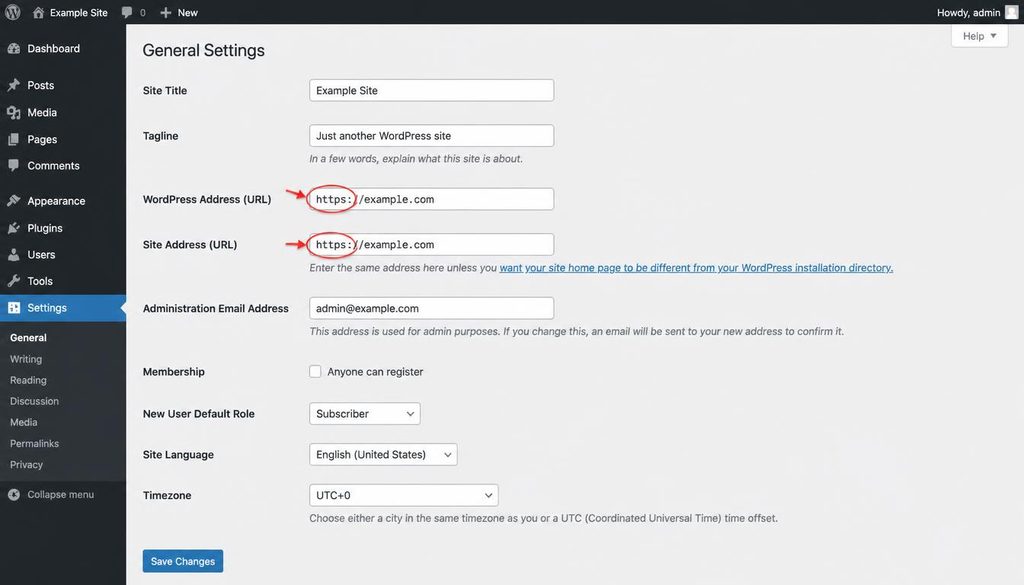Focus the Tagline field
1024x585 pixels.
[432, 136]
